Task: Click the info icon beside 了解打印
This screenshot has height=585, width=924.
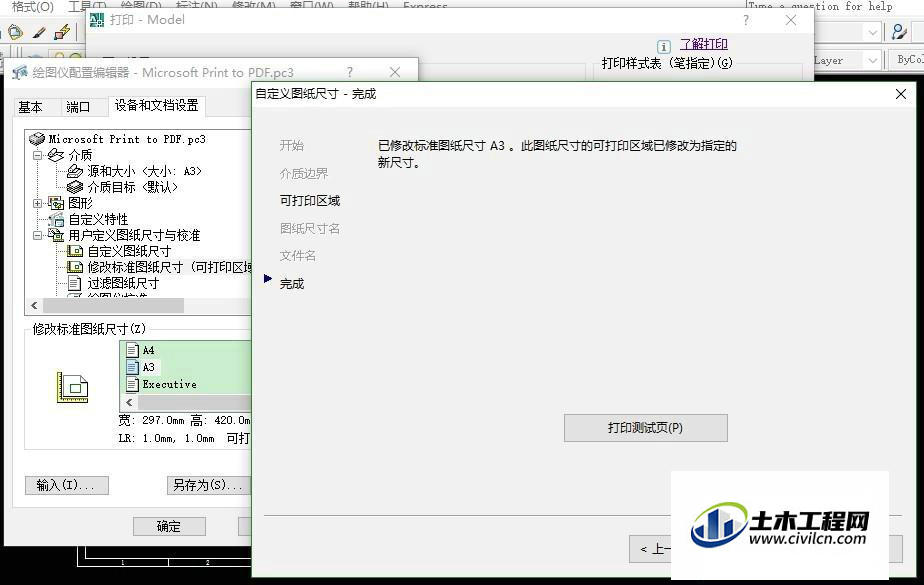Action: pos(664,46)
